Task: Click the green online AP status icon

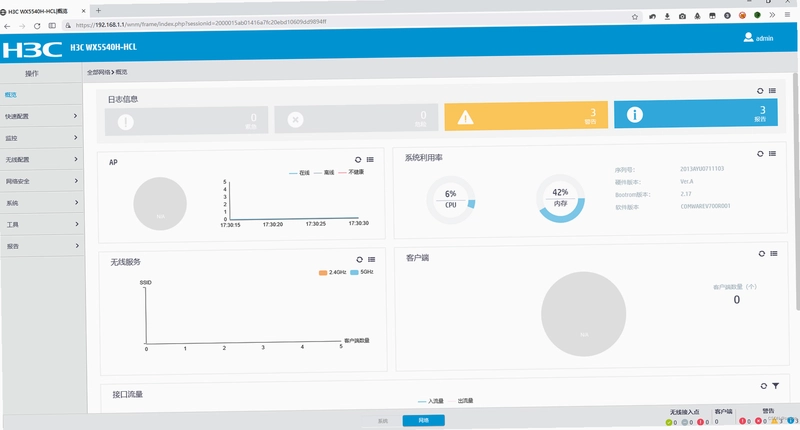Action: point(668,422)
